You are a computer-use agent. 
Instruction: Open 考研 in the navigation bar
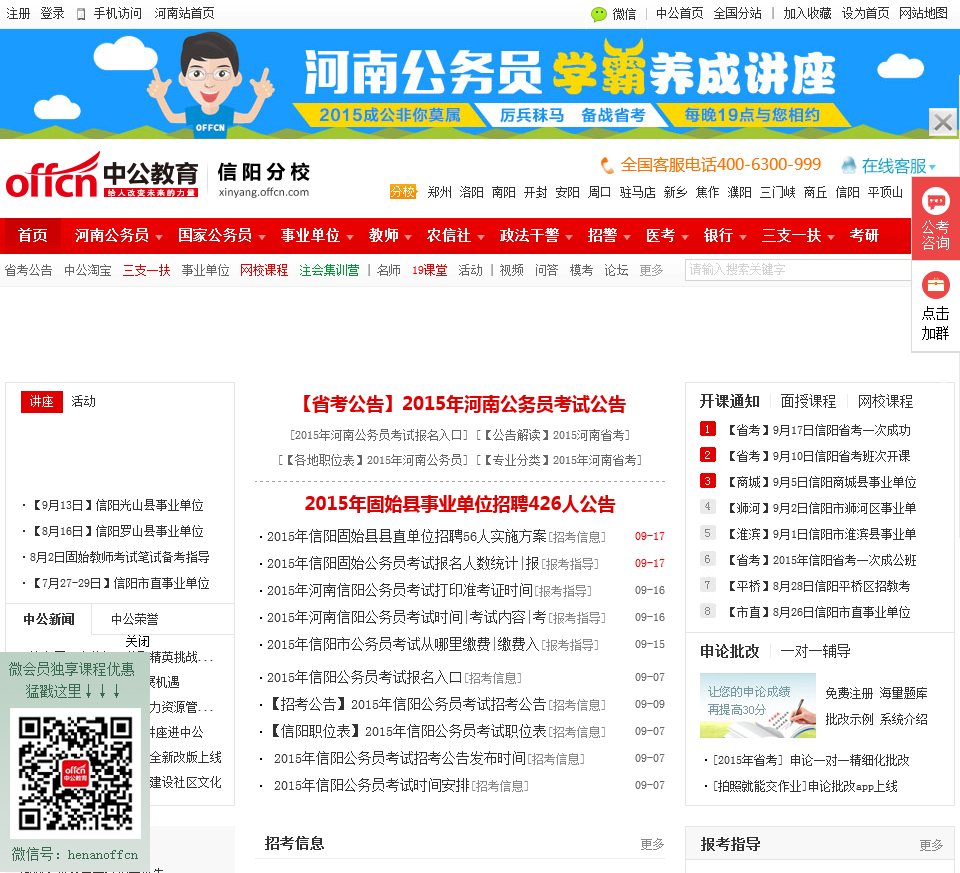(x=864, y=236)
